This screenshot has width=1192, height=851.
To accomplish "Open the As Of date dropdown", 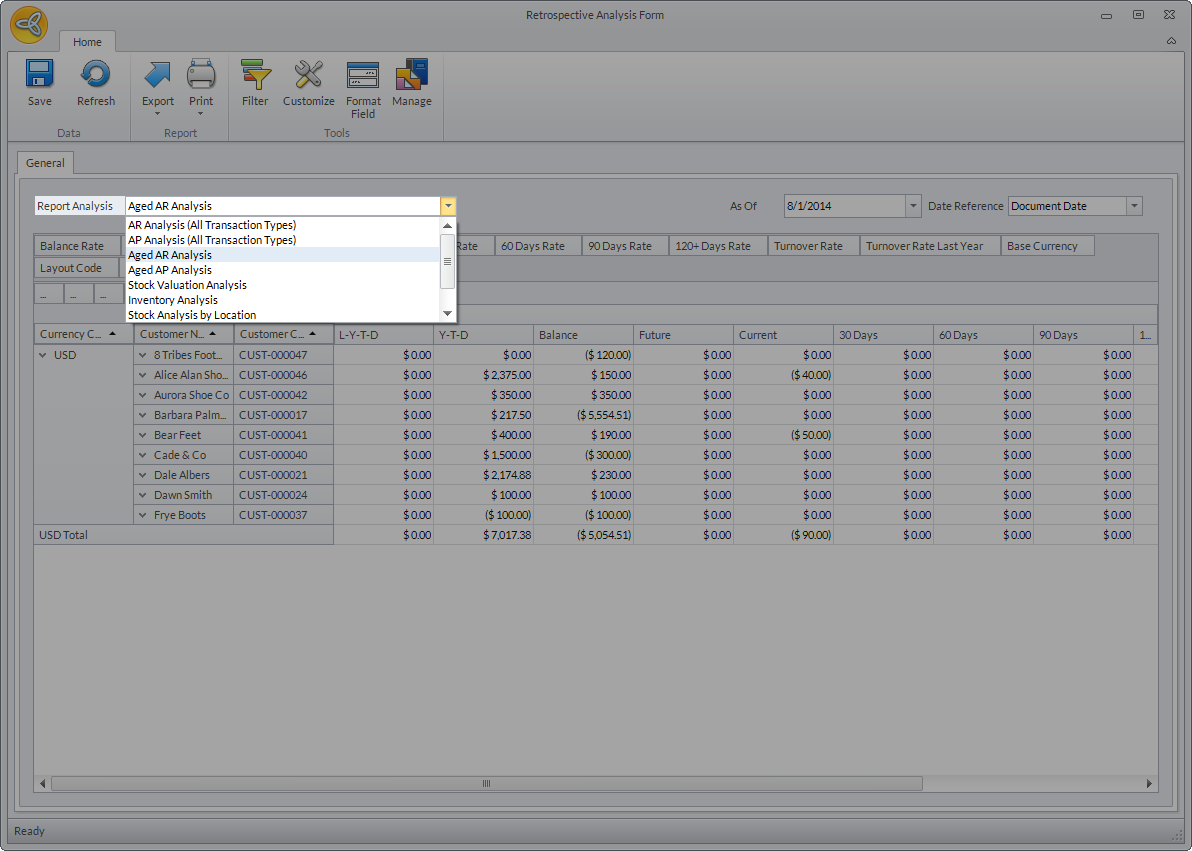I will (x=912, y=206).
